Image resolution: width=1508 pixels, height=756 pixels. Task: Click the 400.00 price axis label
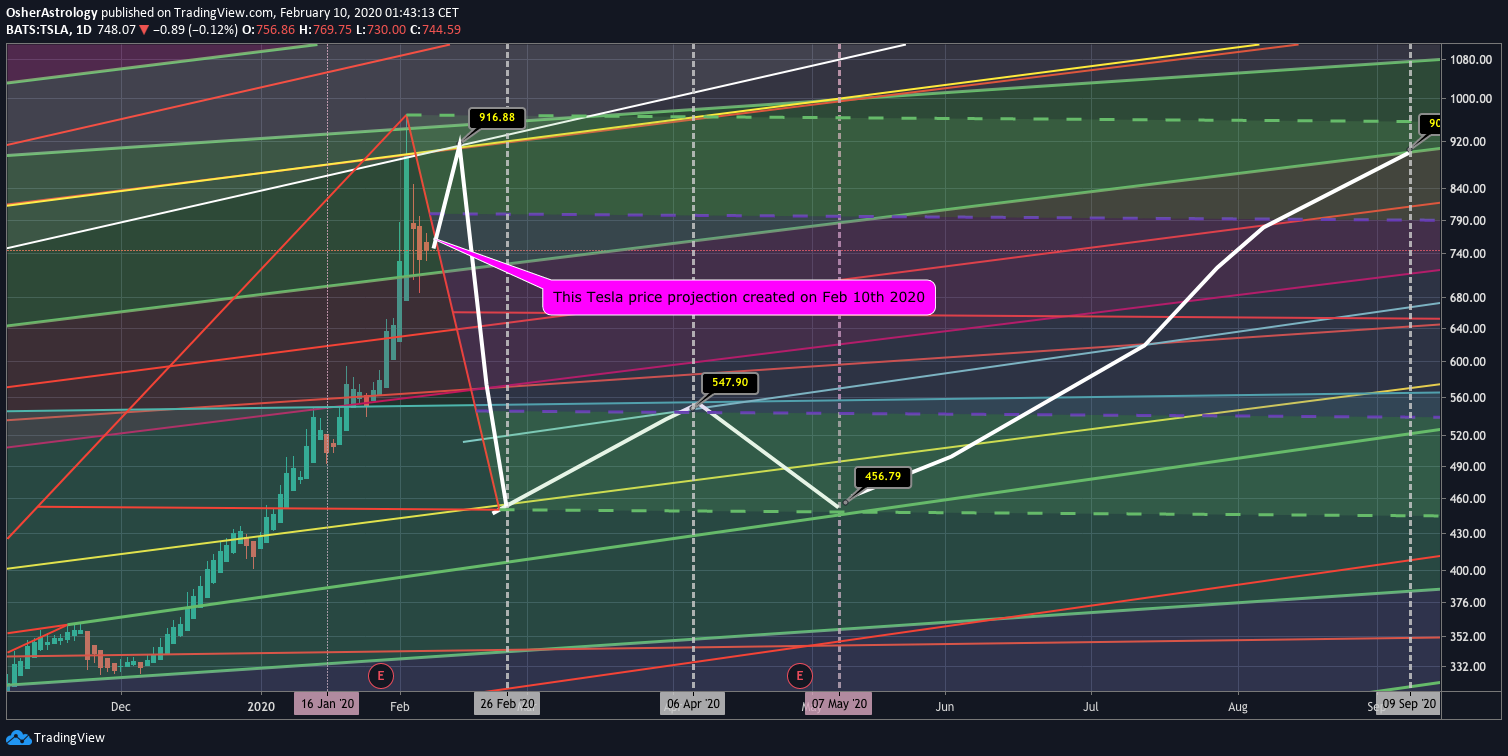[x=1470, y=571]
